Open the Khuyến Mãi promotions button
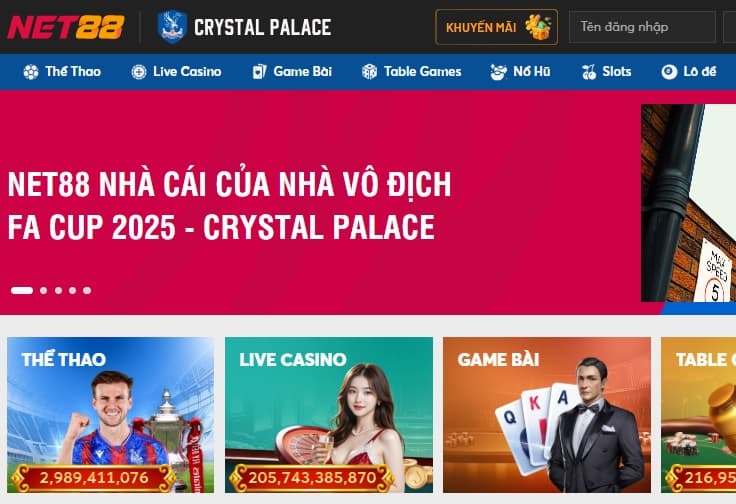The width and height of the screenshot is (736, 504). click(x=497, y=27)
